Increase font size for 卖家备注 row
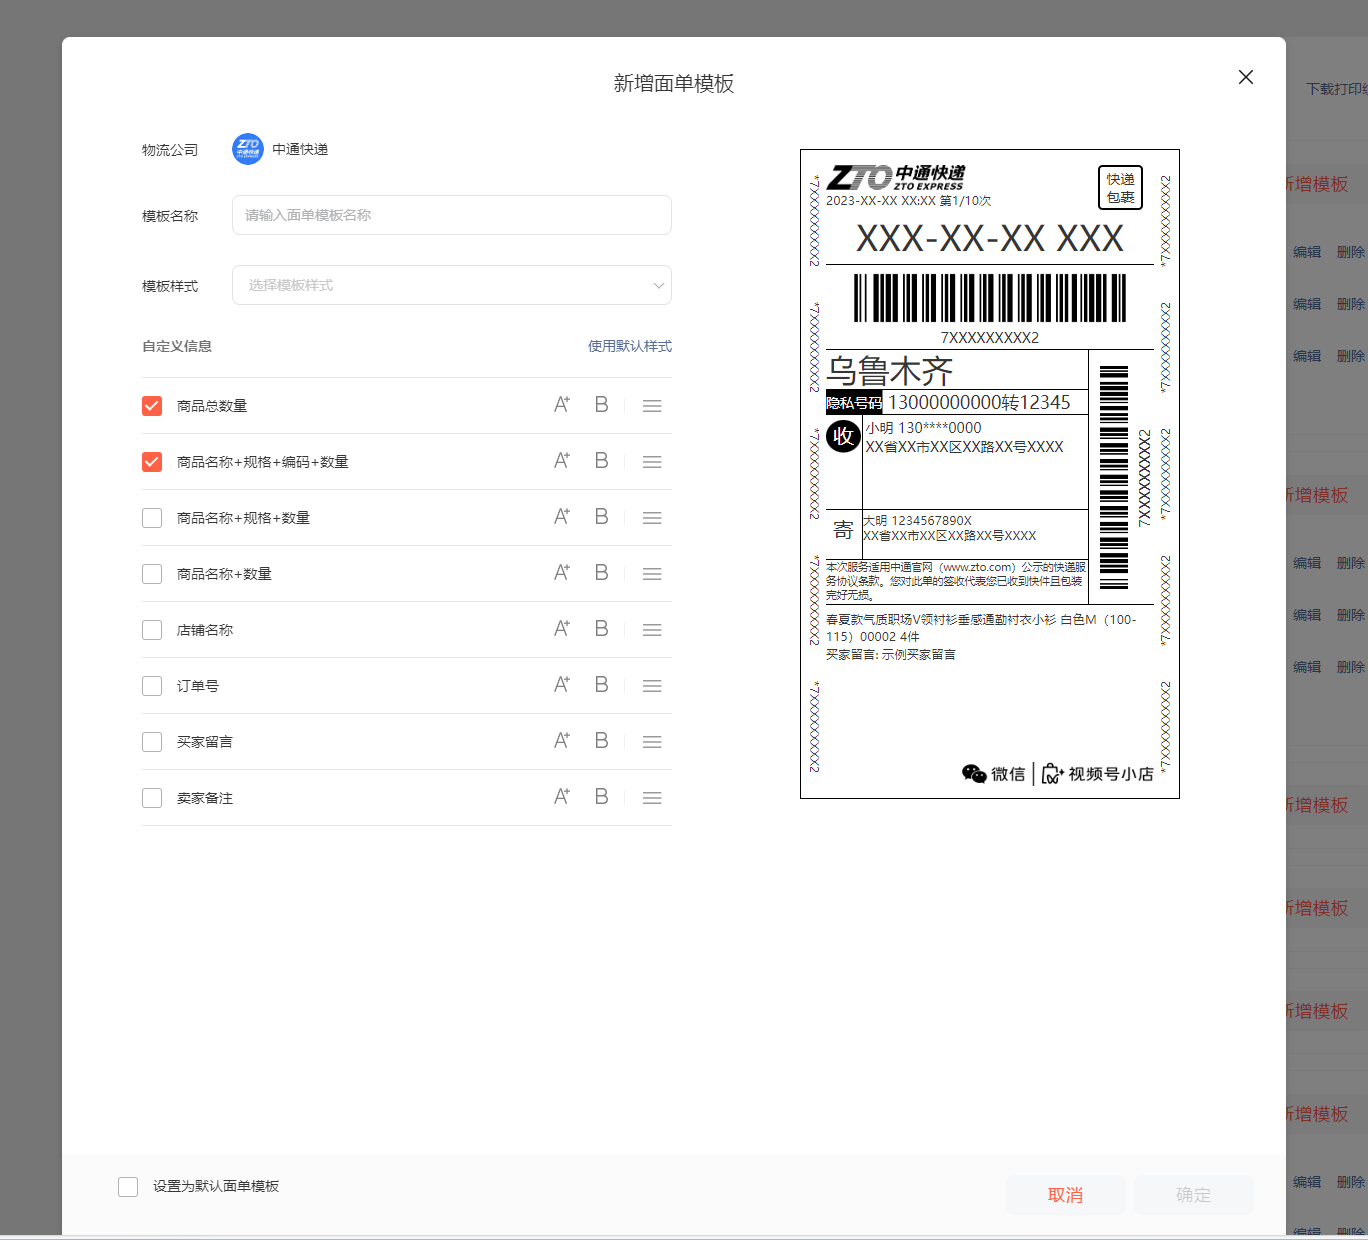The image size is (1368, 1240). pos(562,797)
